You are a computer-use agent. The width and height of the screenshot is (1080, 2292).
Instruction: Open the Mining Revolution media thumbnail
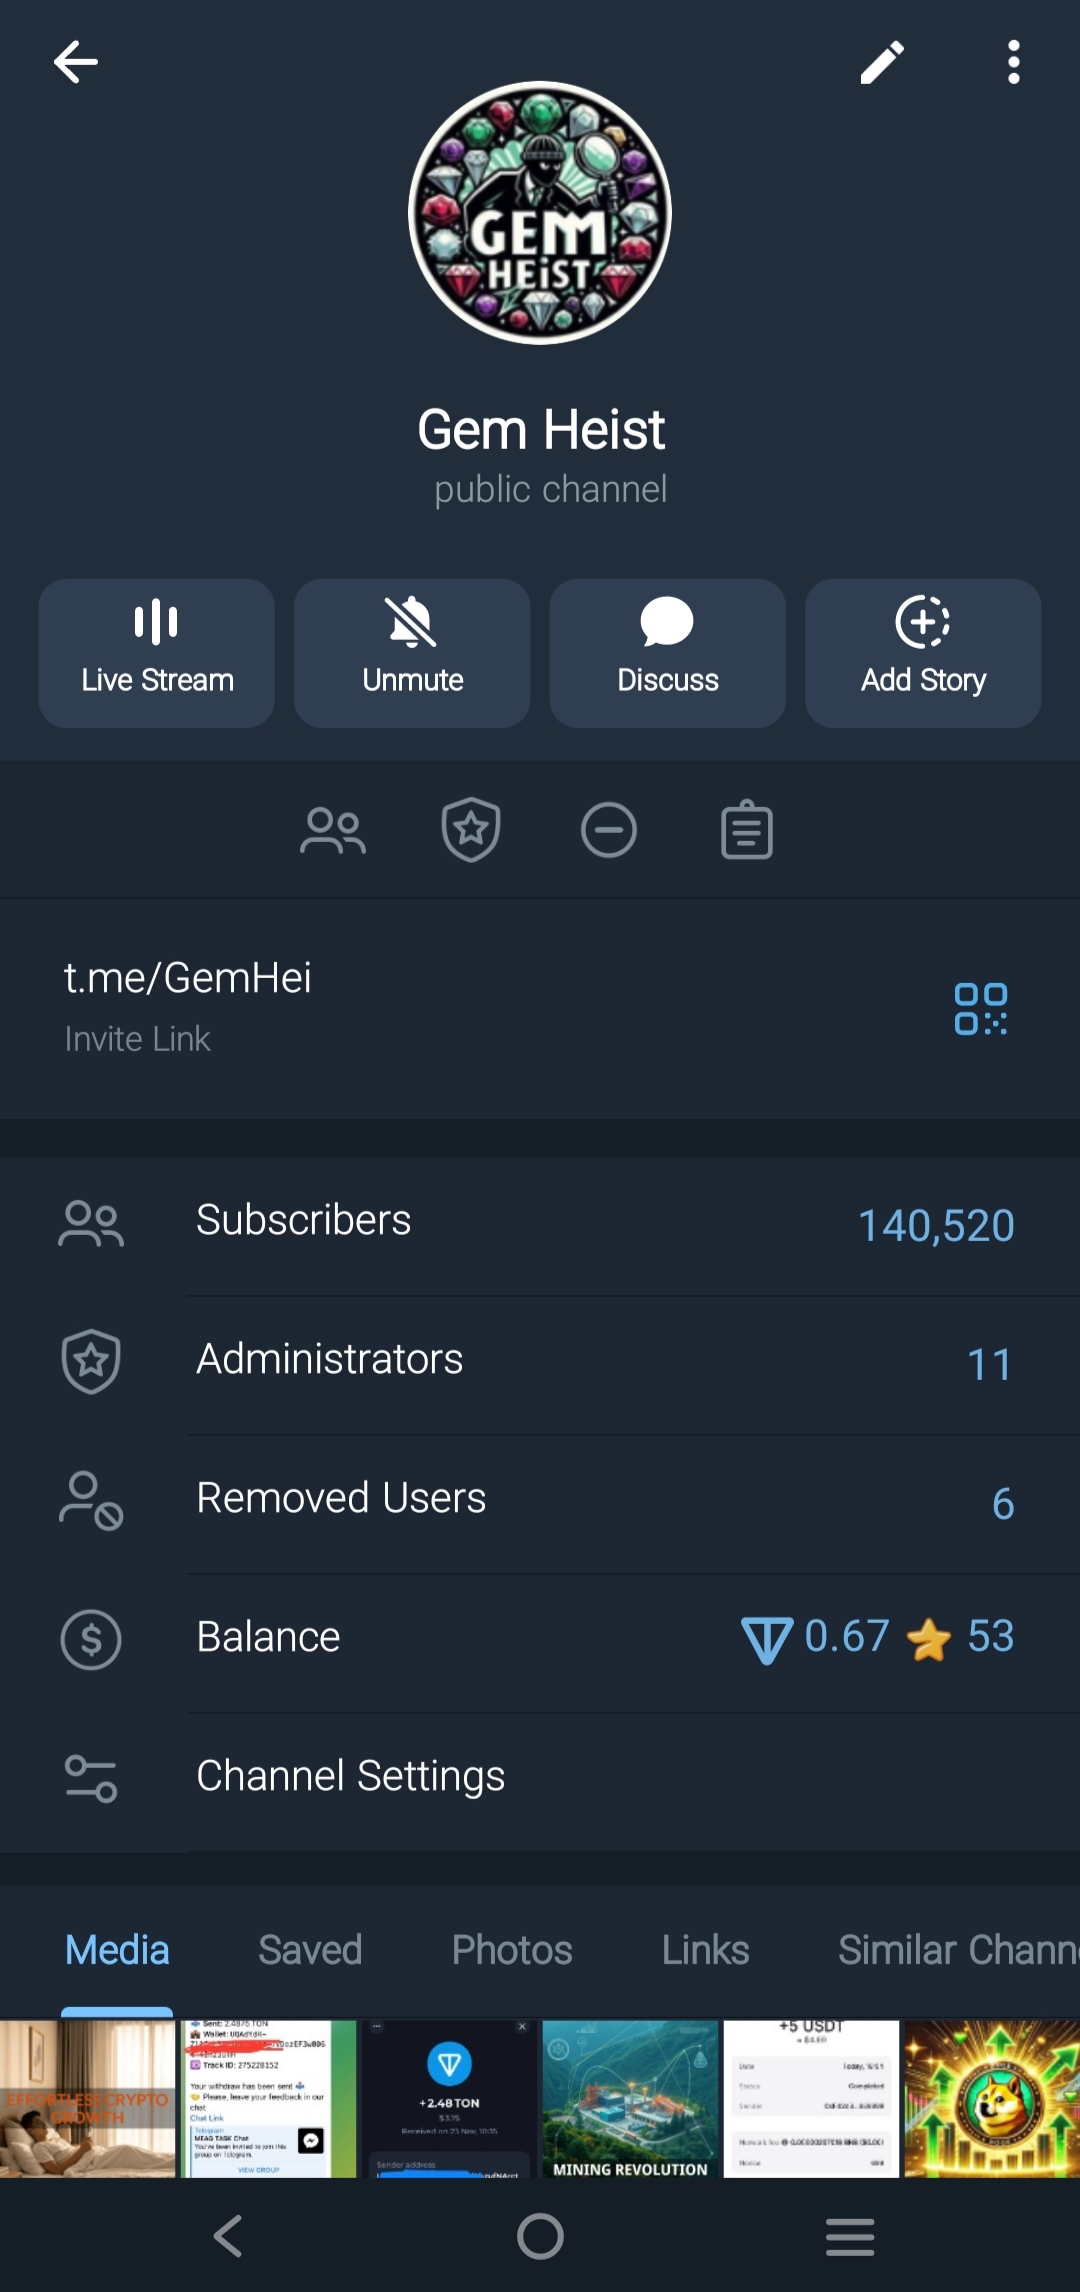(630, 2098)
